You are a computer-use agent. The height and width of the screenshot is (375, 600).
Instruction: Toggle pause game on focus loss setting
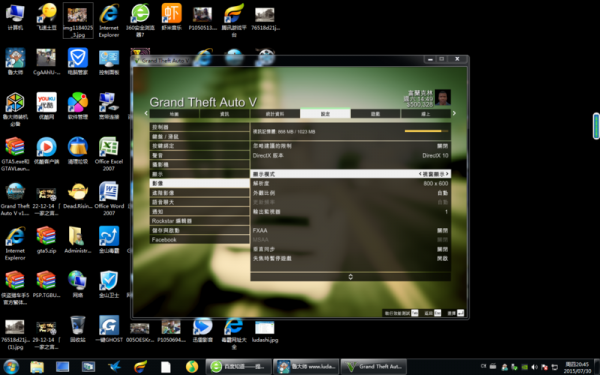pyautogui.click(x=350, y=259)
